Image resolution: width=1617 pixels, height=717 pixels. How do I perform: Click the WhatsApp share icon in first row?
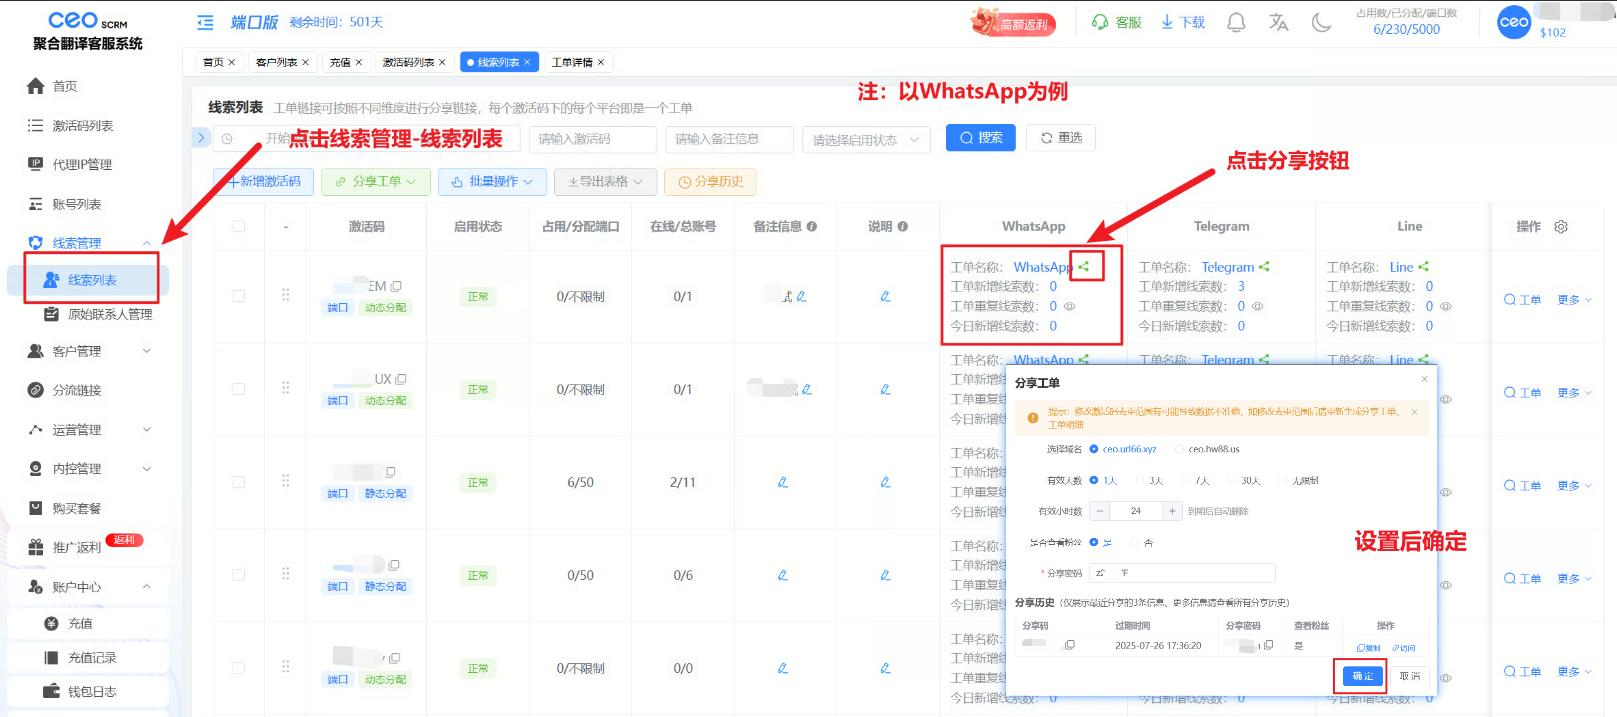pyautogui.click(x=1083, y=266)
